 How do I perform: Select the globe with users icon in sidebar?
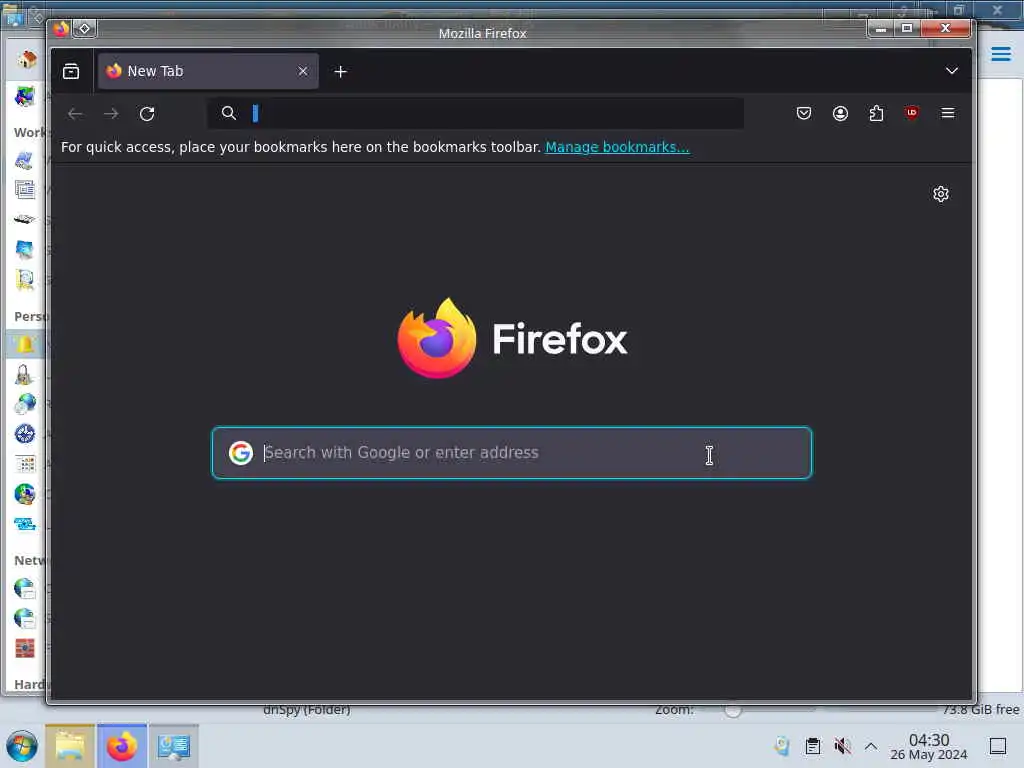click(25, 494)
